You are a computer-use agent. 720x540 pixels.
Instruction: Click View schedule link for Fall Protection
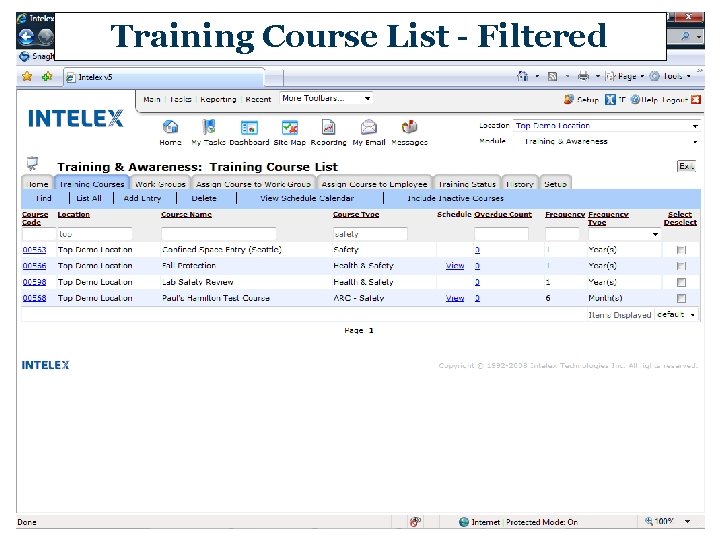pyautogui.click(x=455, y=265)
